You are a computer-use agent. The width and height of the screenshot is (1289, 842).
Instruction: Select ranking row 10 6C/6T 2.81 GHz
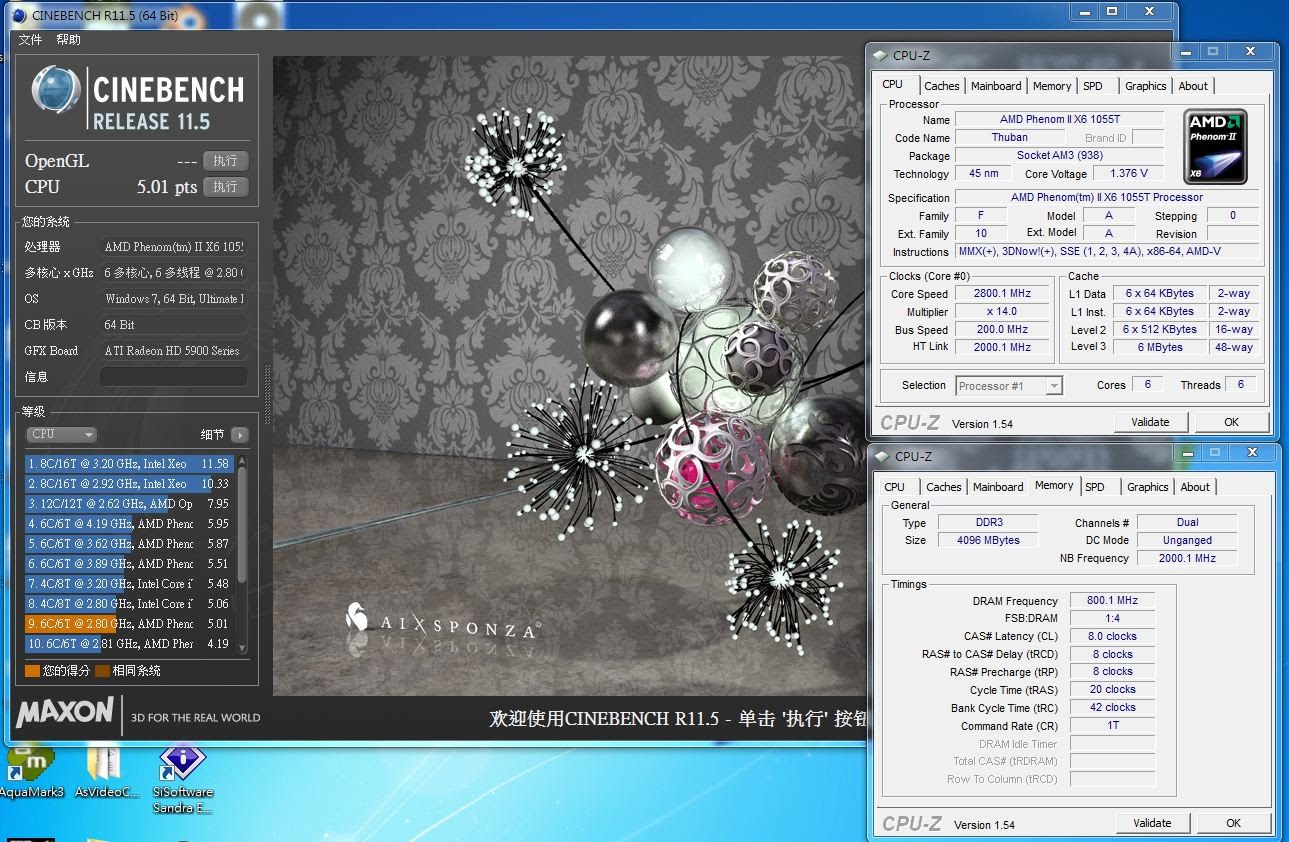tap(129, 644)
